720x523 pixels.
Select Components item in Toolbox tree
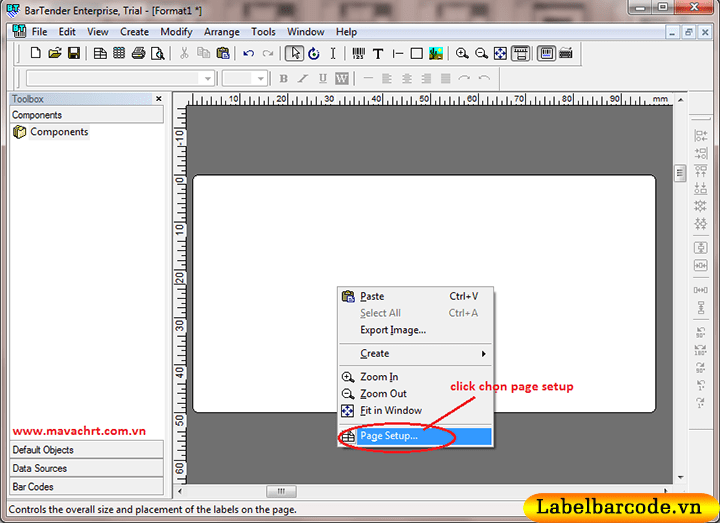point(59,132)
